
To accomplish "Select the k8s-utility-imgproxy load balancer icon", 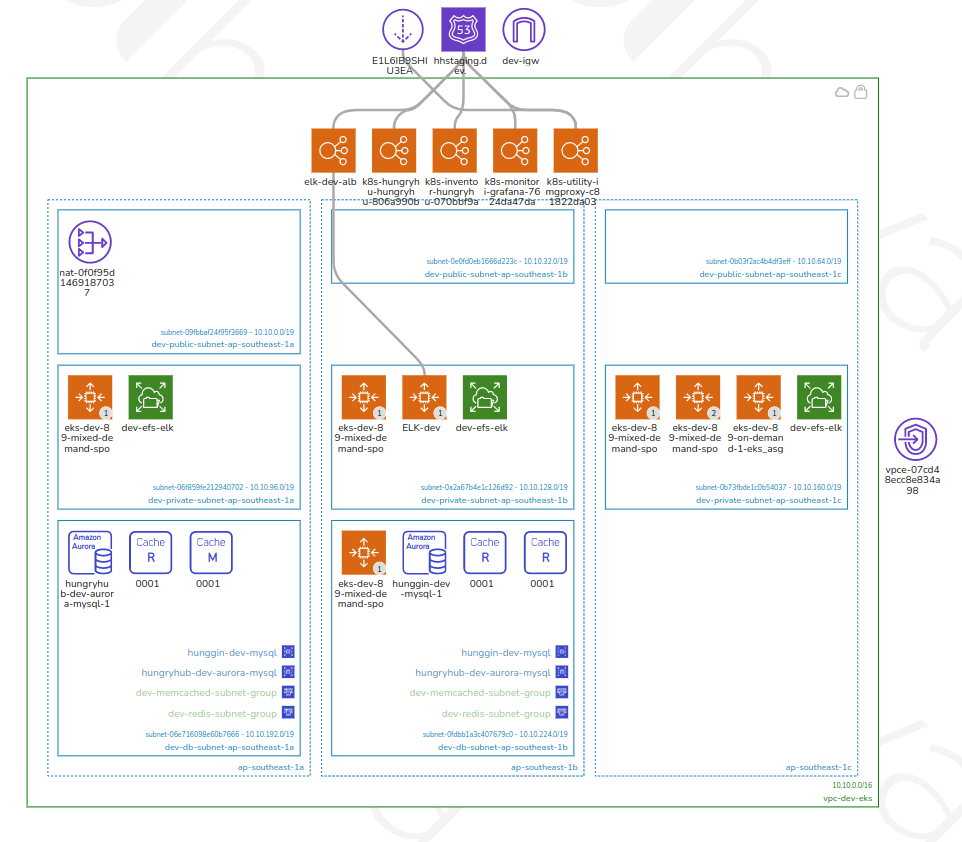I will tap(575, 150).
